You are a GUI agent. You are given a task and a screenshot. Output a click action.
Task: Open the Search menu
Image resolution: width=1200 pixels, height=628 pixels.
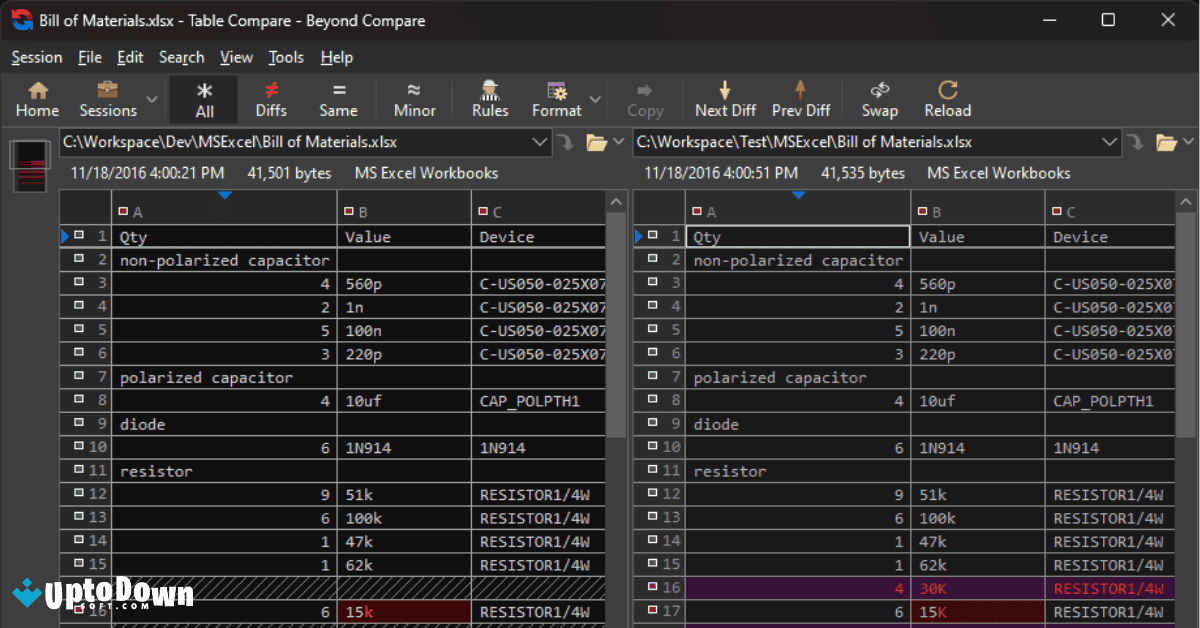pos(181,57)
